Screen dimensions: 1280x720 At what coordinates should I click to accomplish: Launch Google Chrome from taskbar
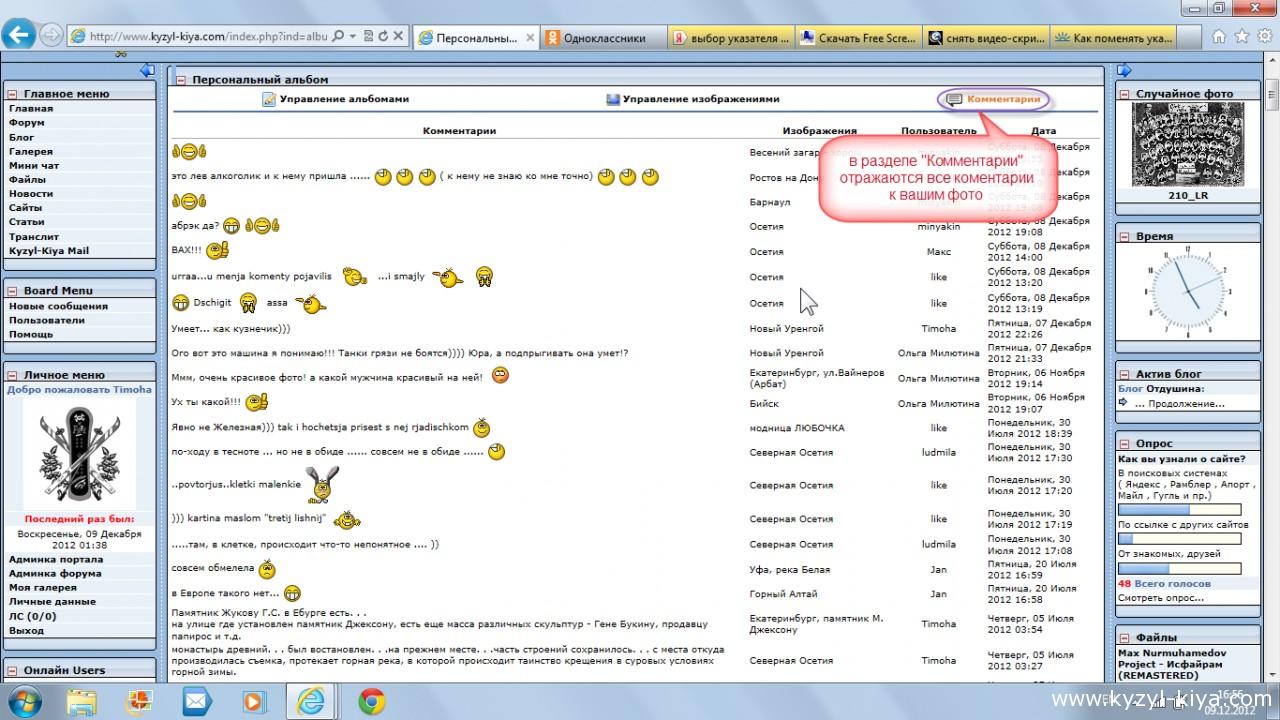coord(372,701)
